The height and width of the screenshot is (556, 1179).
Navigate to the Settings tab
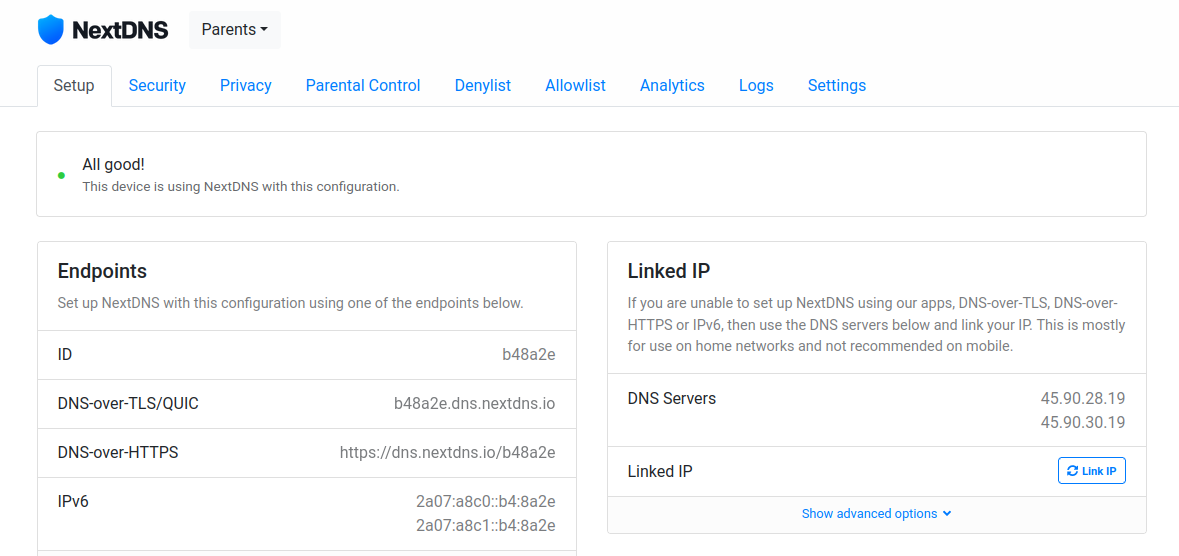pos(837,86)
